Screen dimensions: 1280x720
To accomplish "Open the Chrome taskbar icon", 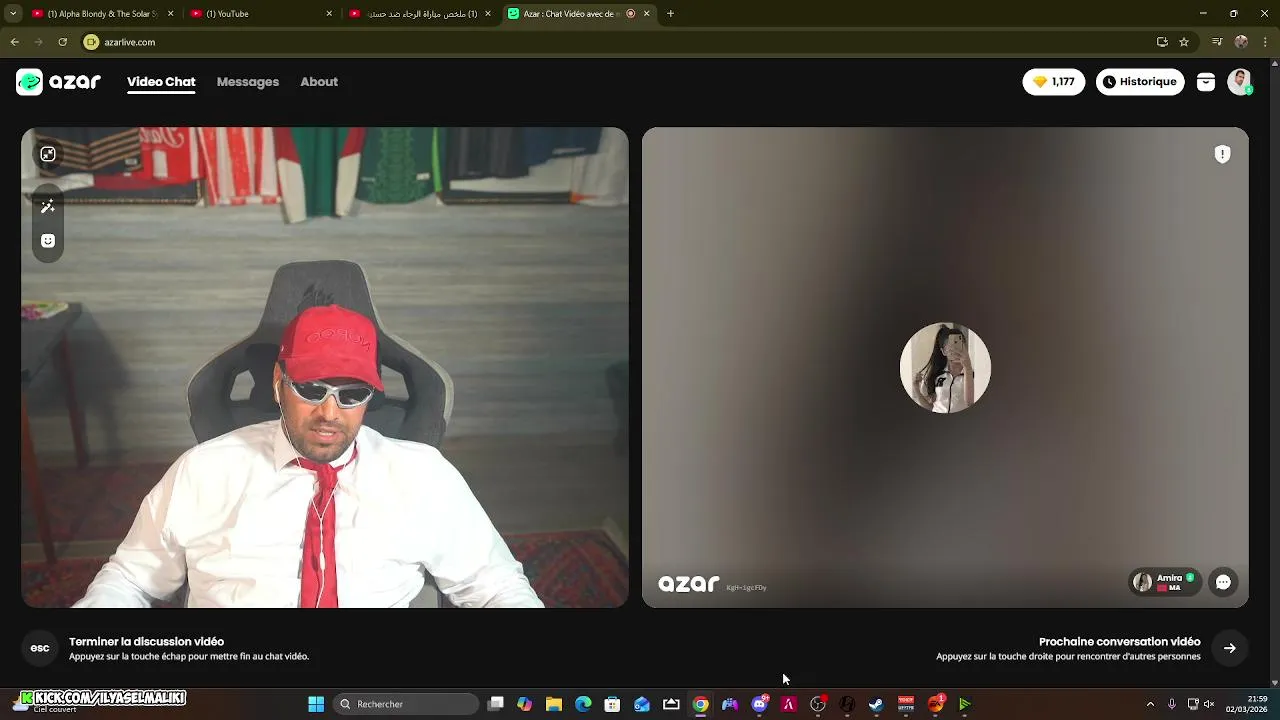I will (x=700, y=704).
